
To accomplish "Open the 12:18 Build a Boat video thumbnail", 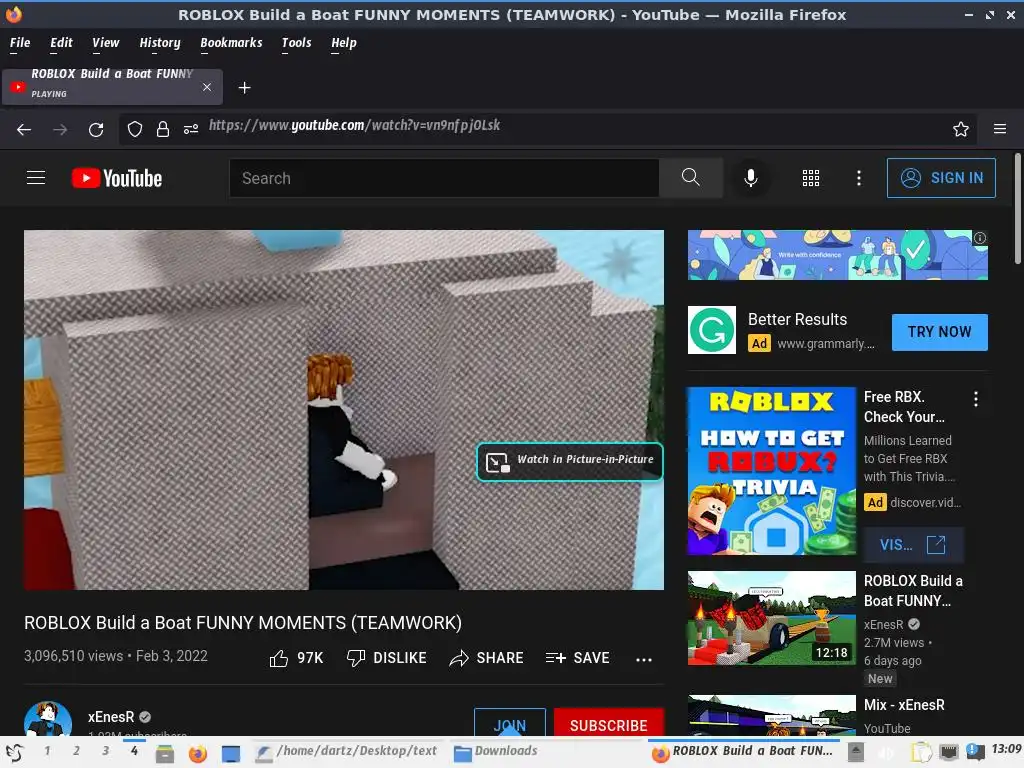I will click(771, 618).
